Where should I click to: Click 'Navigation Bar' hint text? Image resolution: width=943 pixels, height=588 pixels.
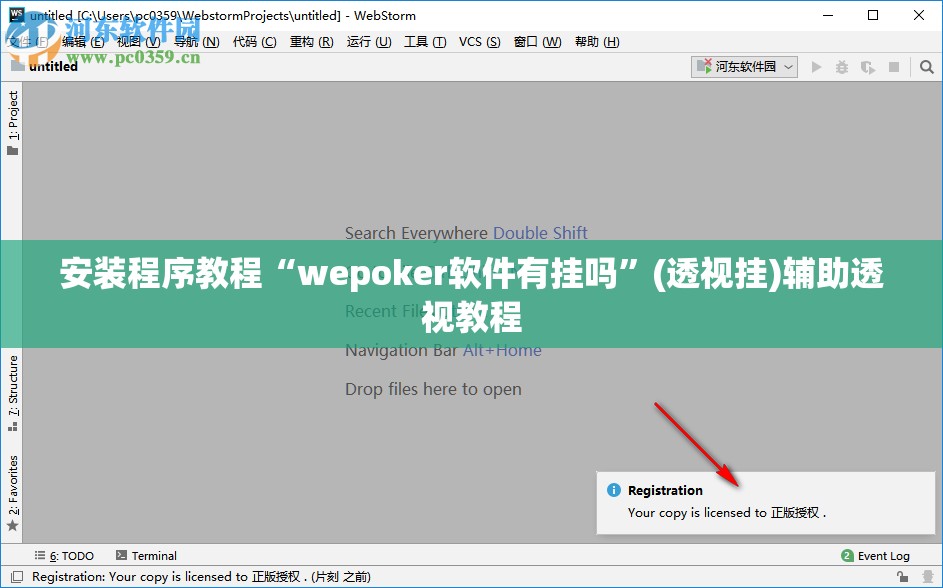(x=401, y=350)
